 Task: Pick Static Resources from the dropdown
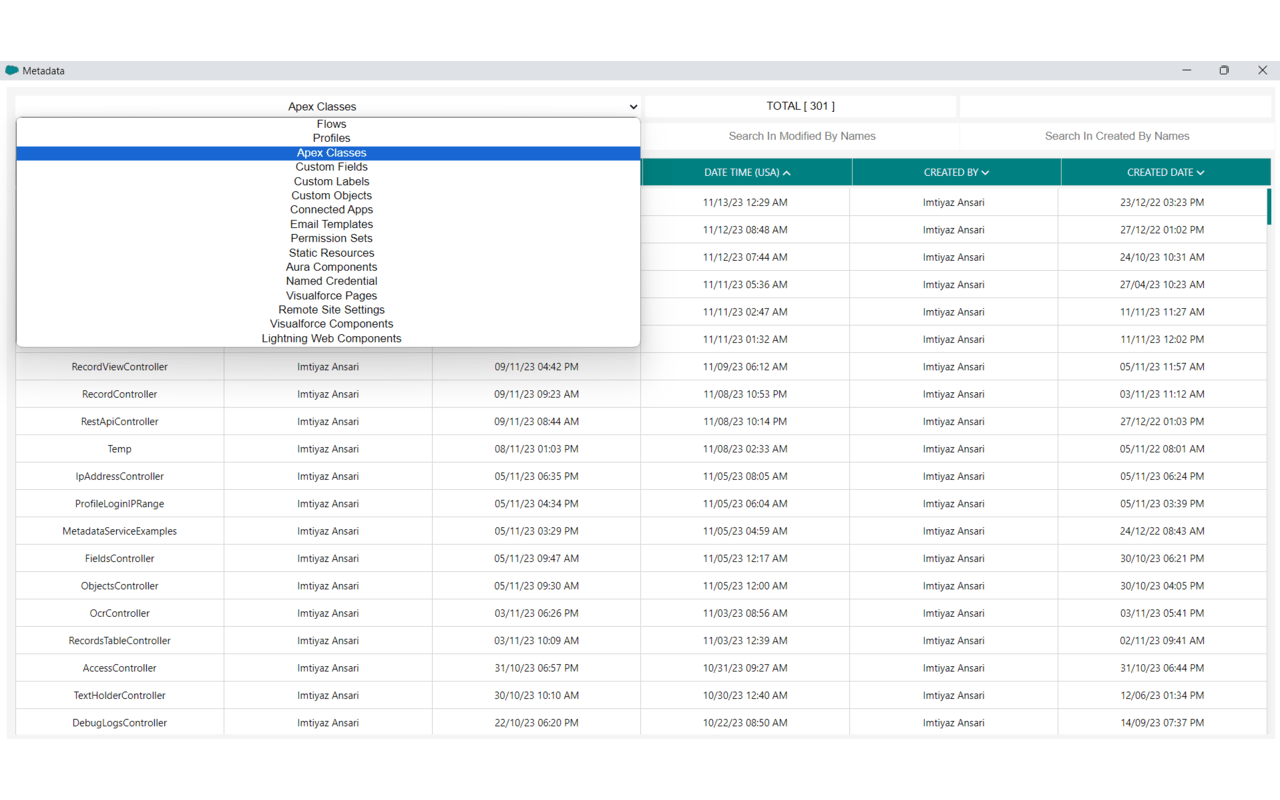click(x=331, y=252)
